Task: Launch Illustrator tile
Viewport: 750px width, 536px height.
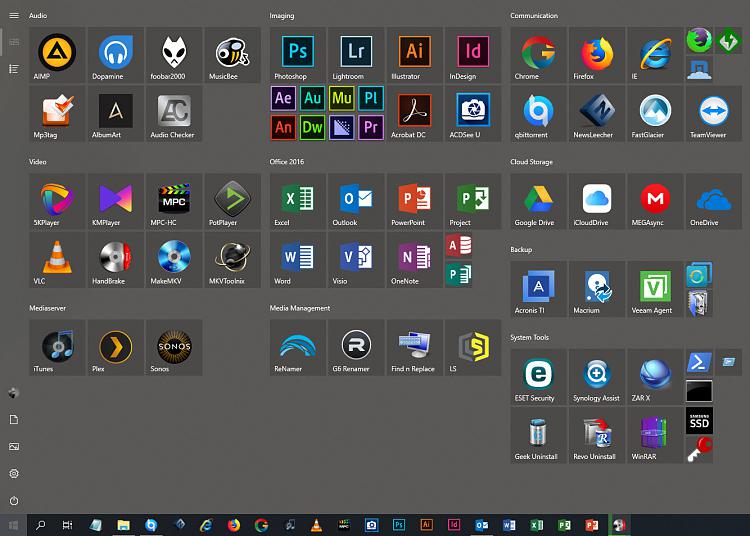Action: (415, 55)
